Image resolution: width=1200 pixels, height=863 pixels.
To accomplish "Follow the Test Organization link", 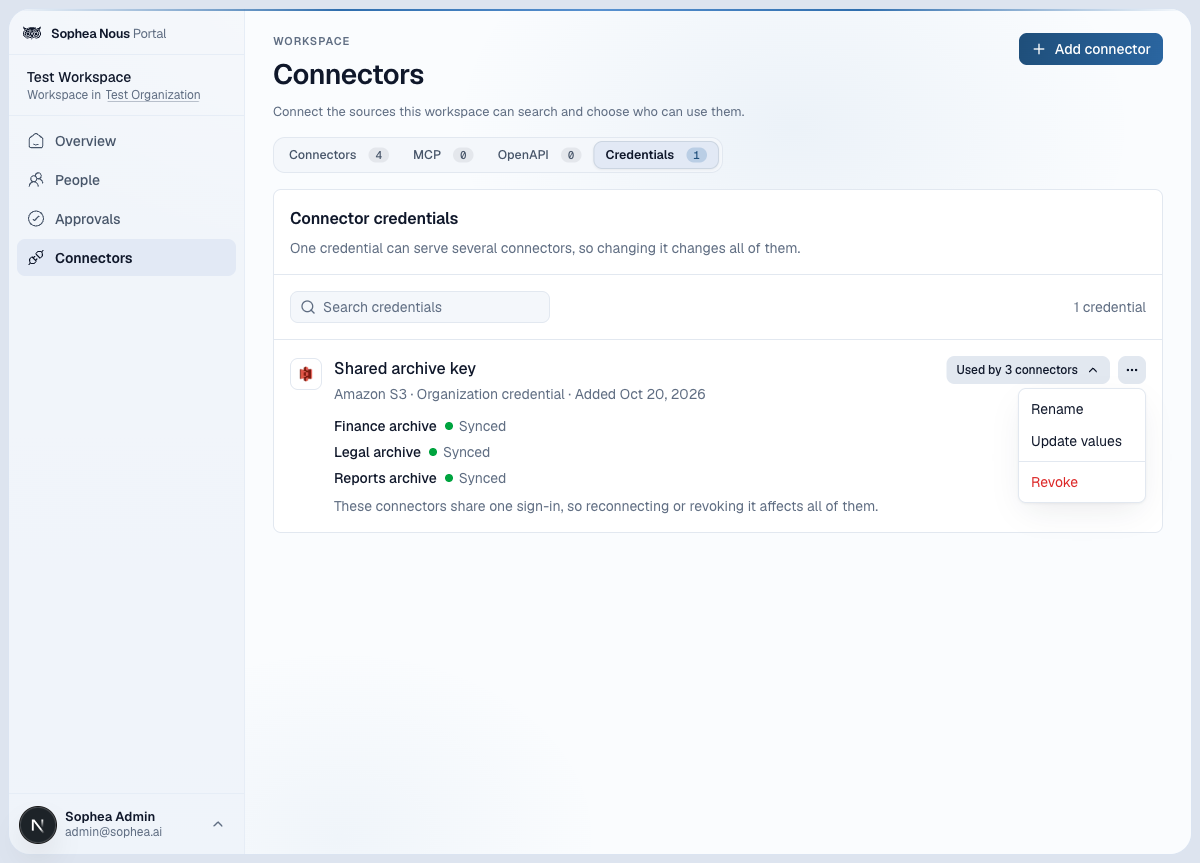I will click(x=153, y=95).
